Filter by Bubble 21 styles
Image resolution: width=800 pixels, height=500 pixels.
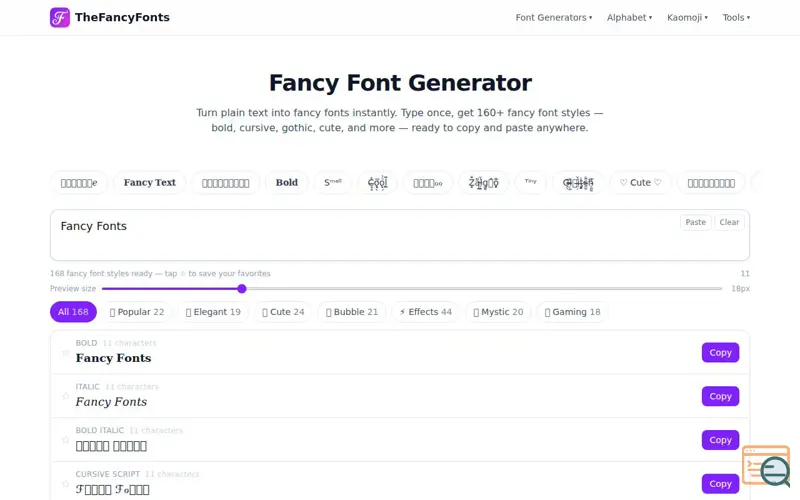pyautogui.click(x=352, y=312)
